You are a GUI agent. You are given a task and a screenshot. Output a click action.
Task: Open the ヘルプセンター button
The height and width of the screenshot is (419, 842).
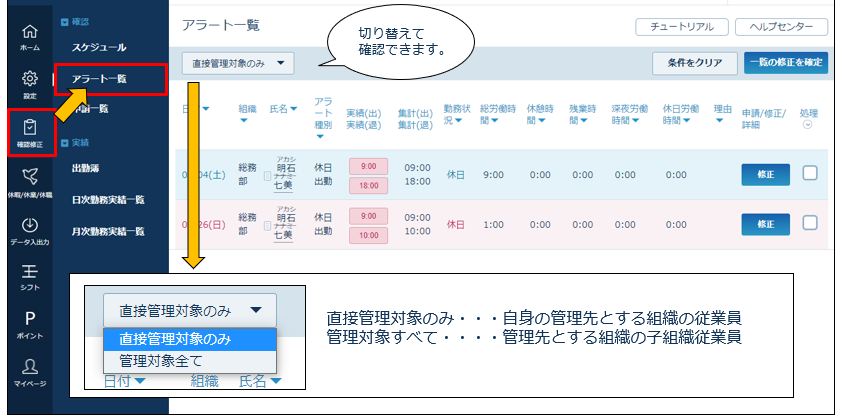[x=781, y=27]
